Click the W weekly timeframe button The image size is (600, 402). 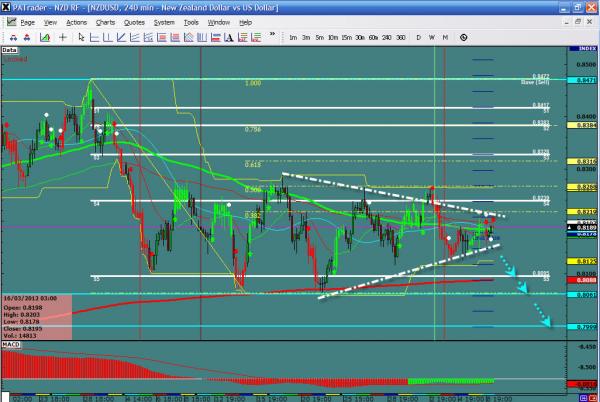coord(431,37)
